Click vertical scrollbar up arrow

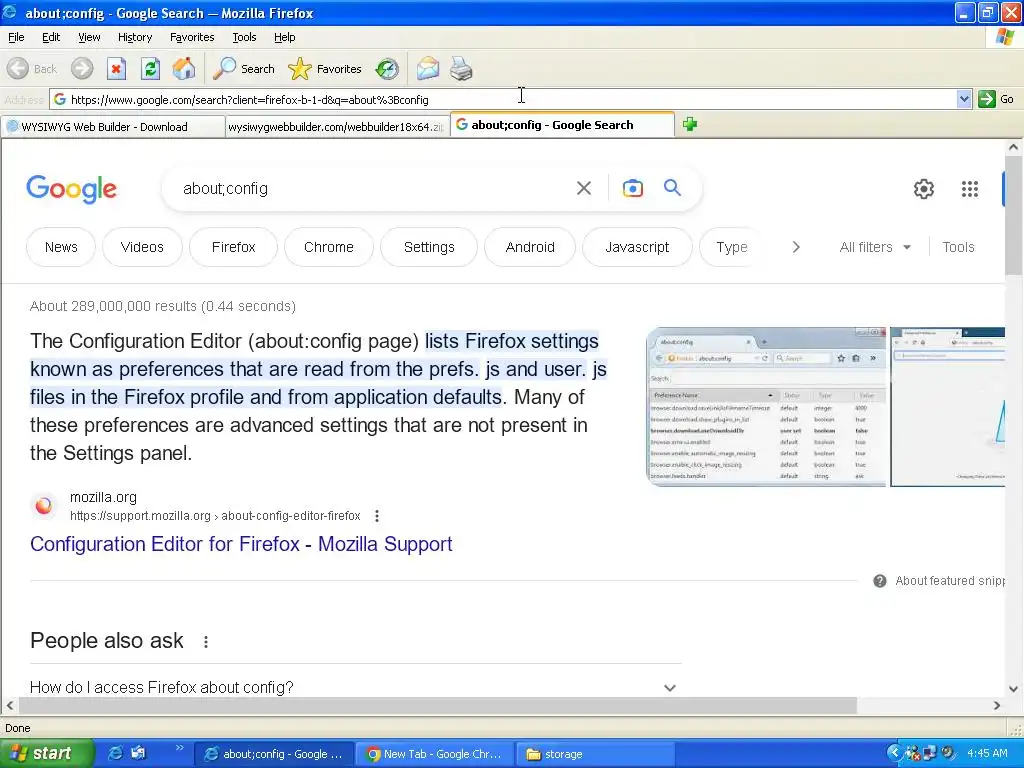click(1014, 148)
